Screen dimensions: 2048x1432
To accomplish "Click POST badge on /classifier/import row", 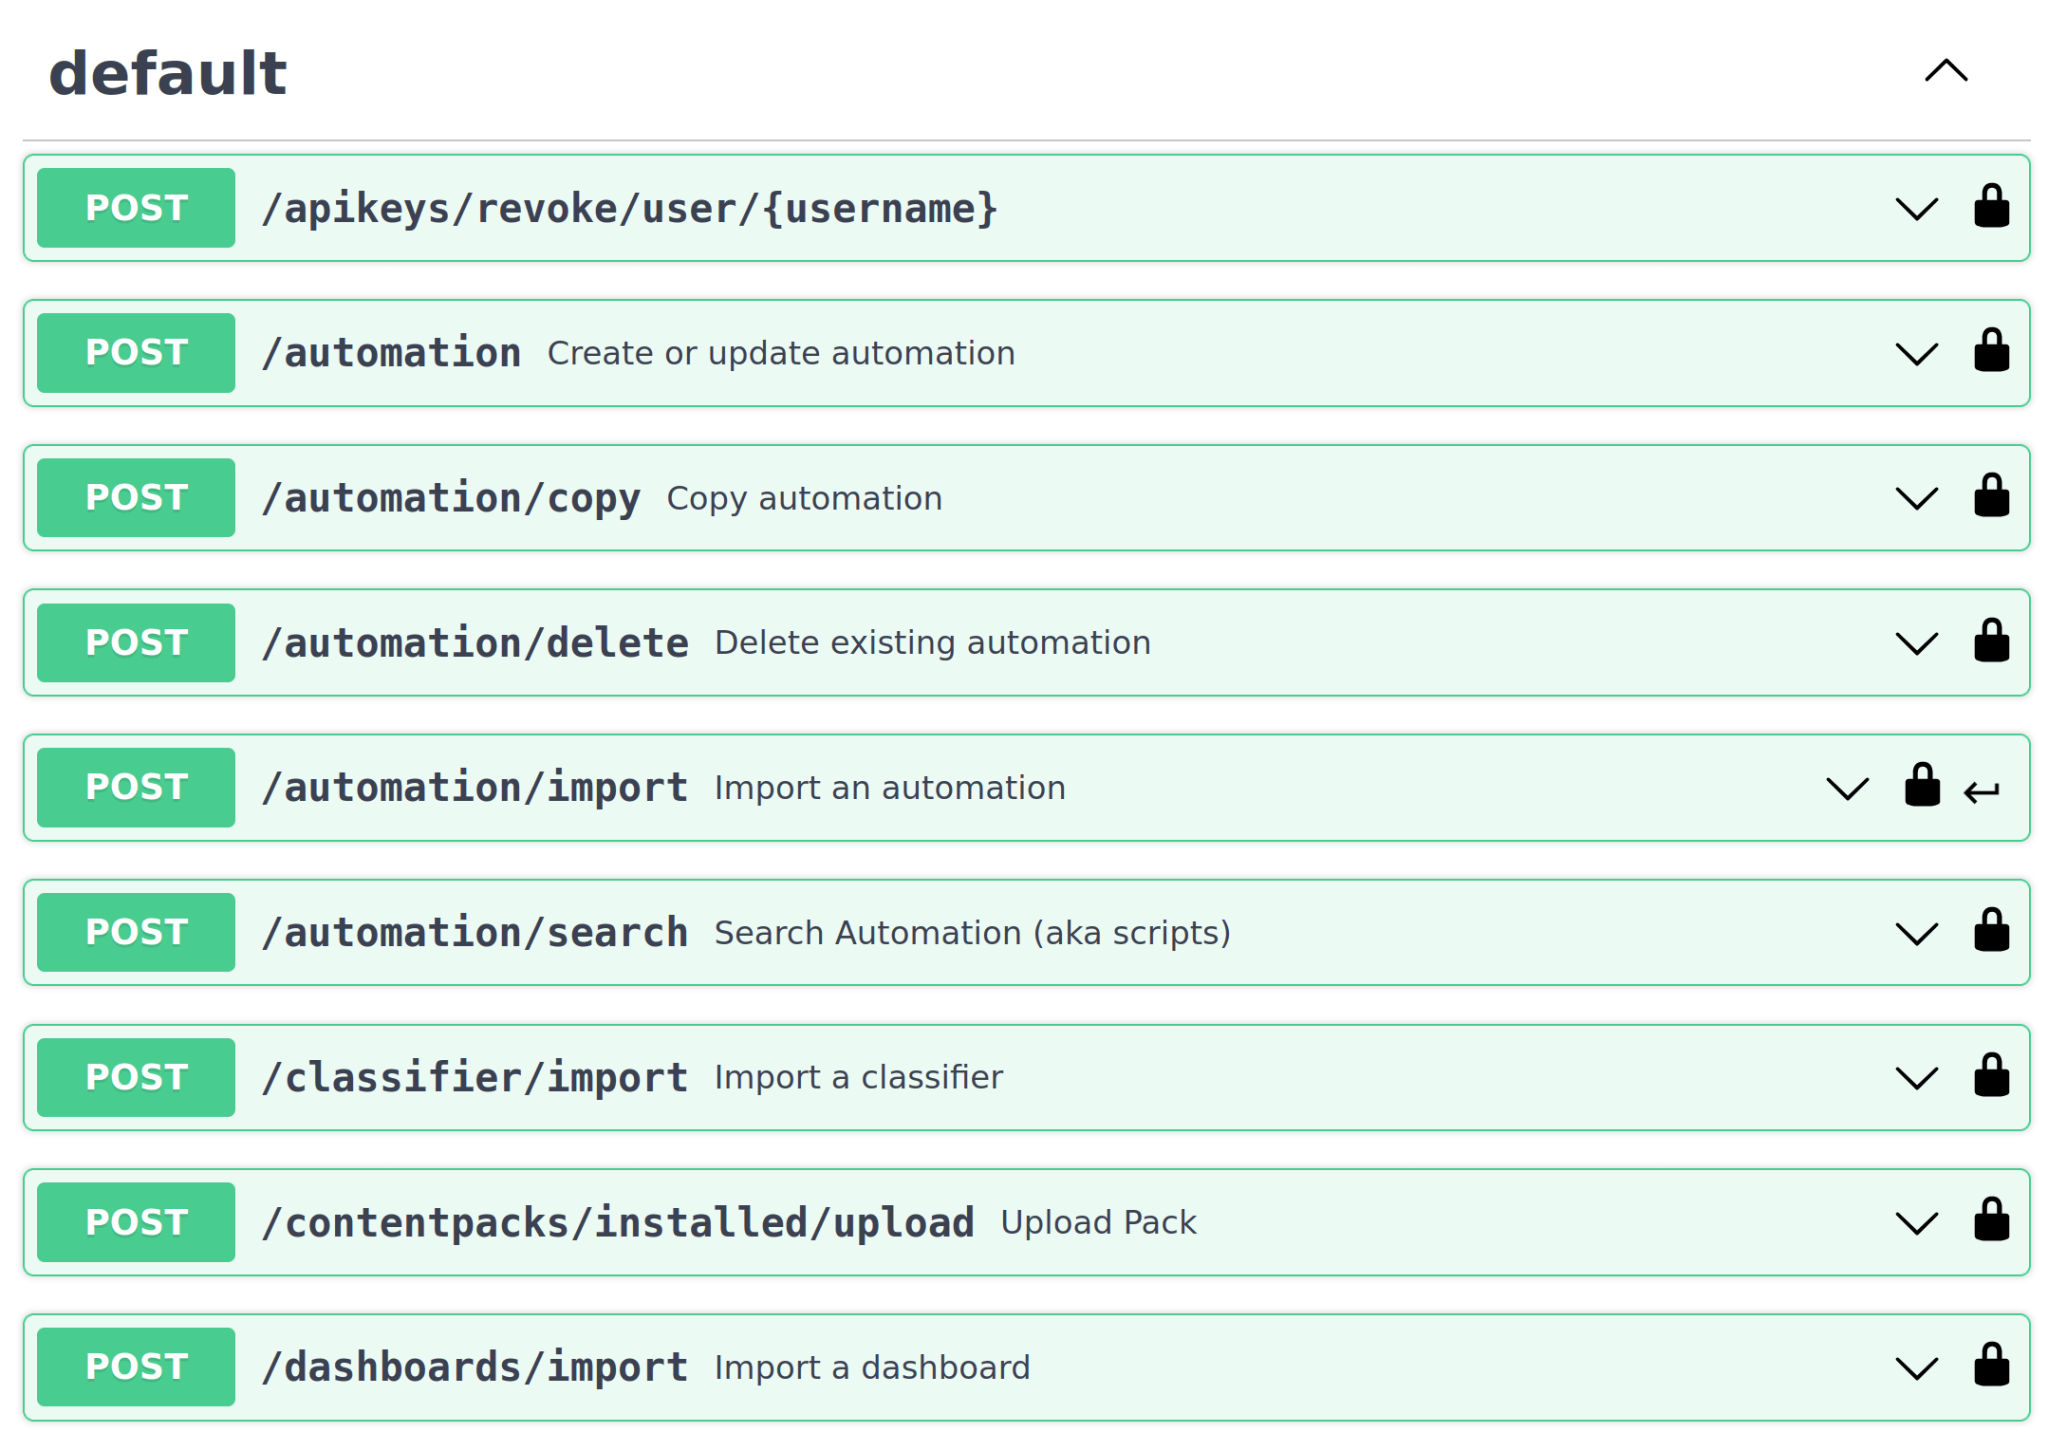I will point(136,1077).
